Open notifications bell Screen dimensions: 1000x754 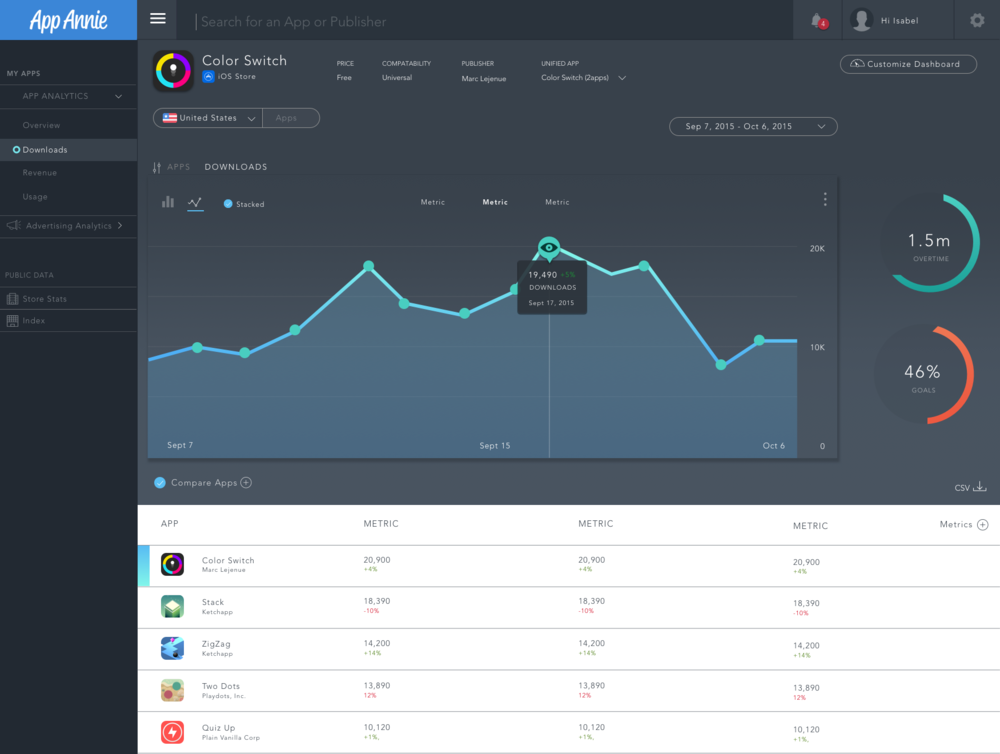(x=818, y=21)
